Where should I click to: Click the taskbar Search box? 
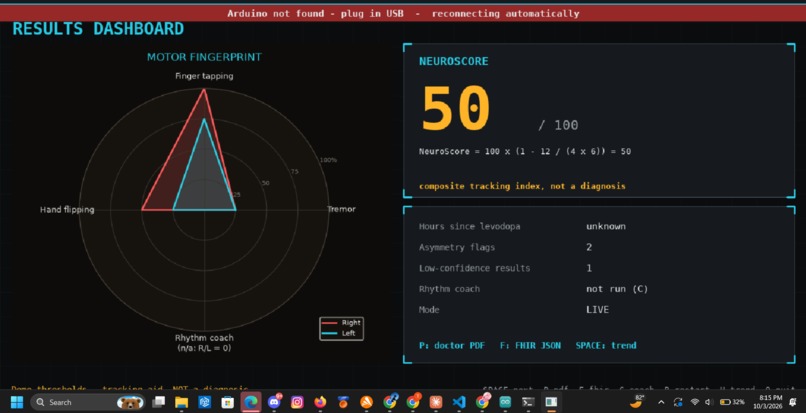coord(87,402)
